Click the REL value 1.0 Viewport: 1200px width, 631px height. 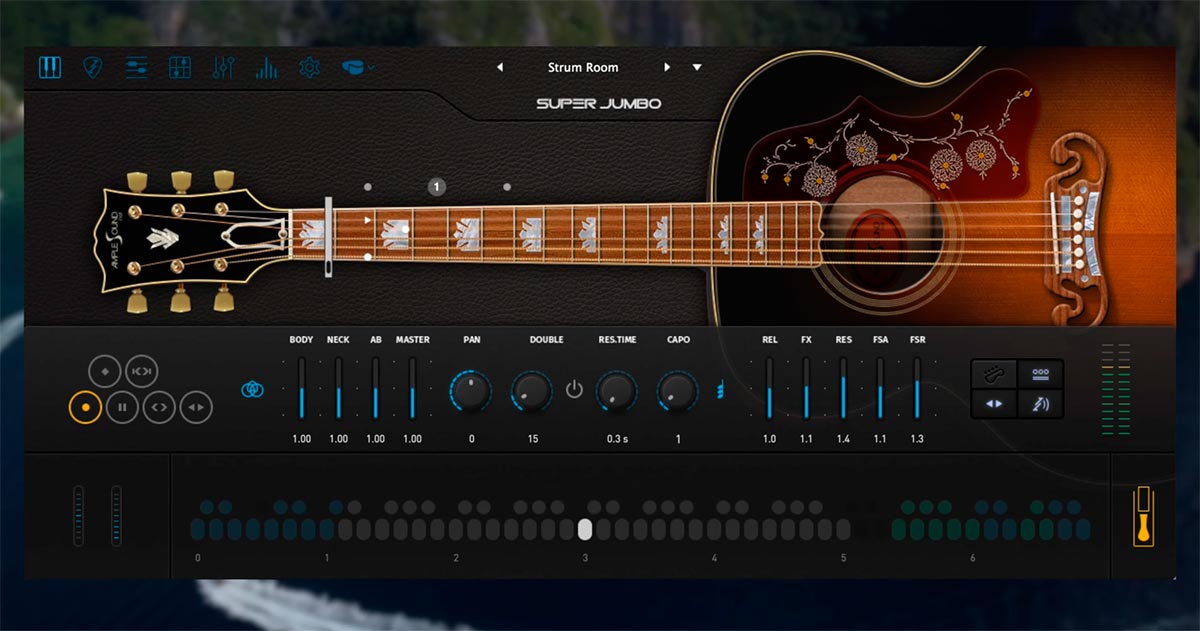pos(769,439)
